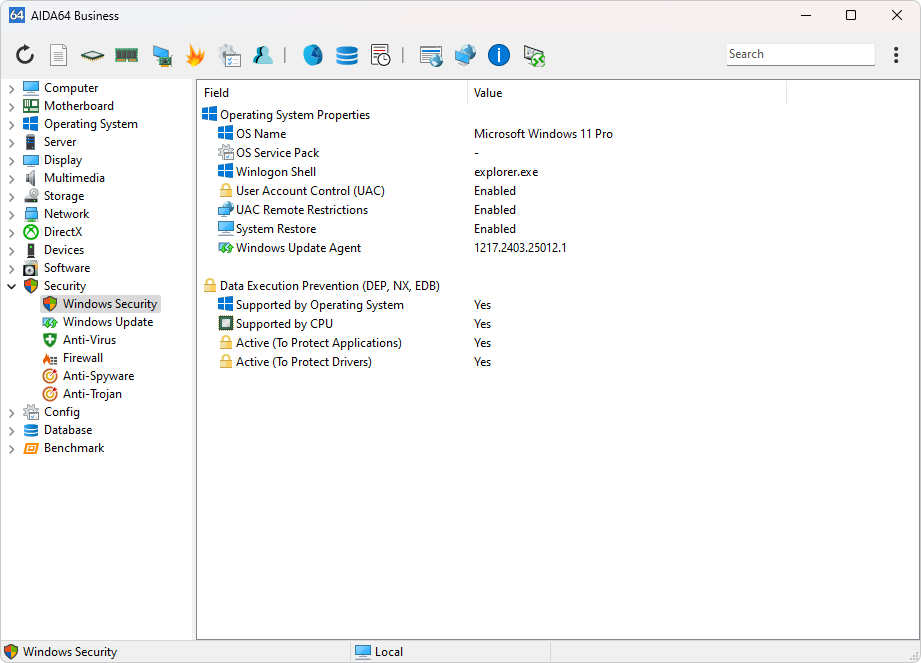
Task: Click the blue pie chart toolbar icon
Action: tap(312, 55)
